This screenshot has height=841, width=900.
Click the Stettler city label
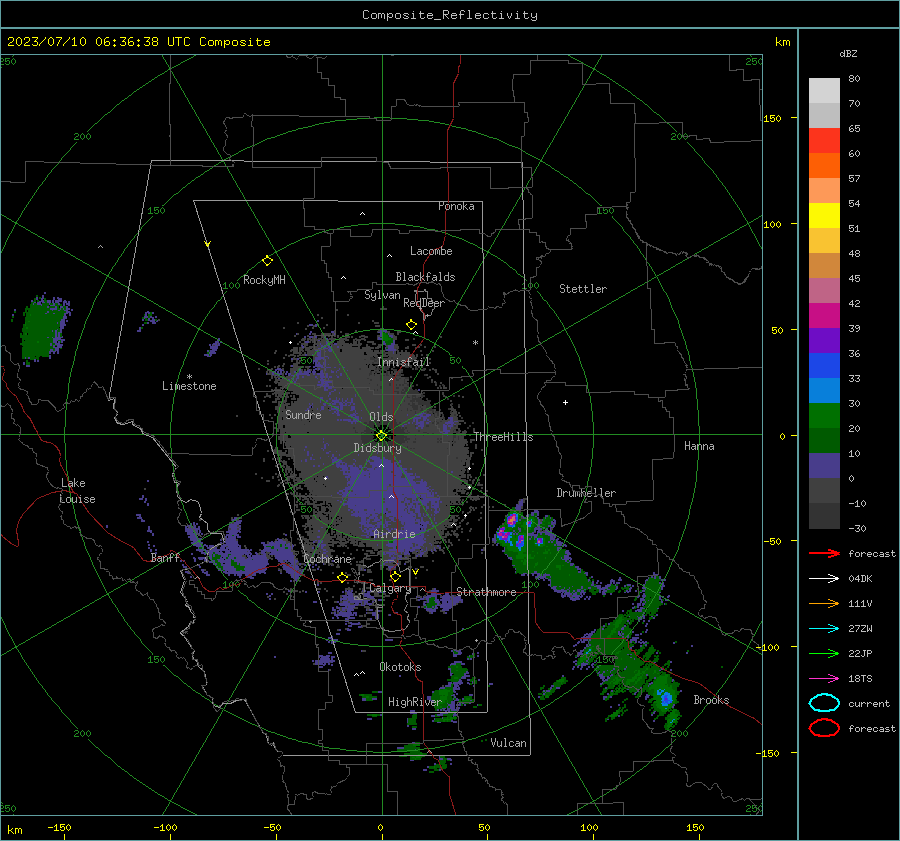pyautogui.click(x=583, y=289)
